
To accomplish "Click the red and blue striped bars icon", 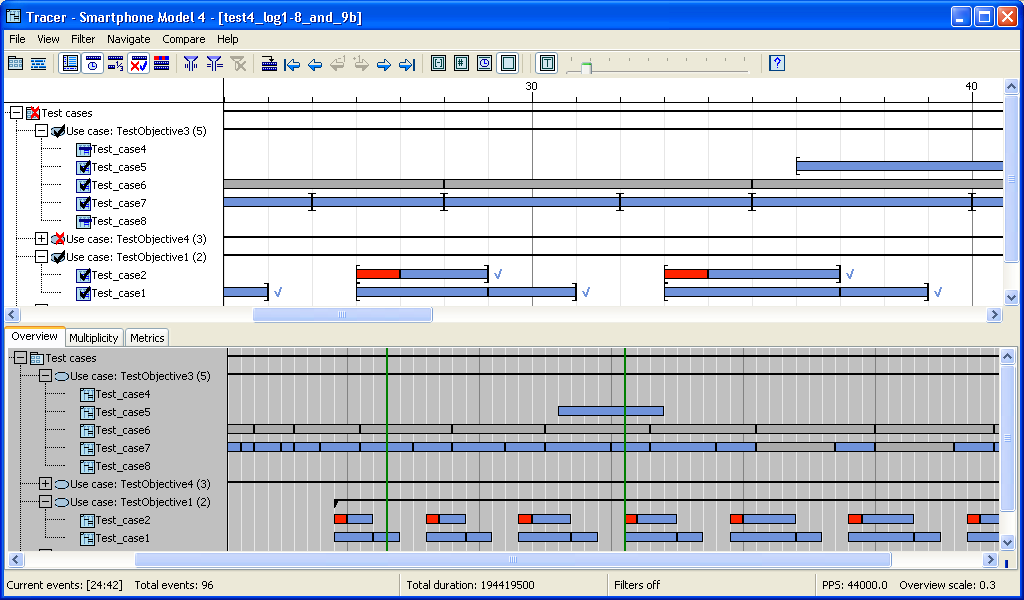I will tap(161, 64).
